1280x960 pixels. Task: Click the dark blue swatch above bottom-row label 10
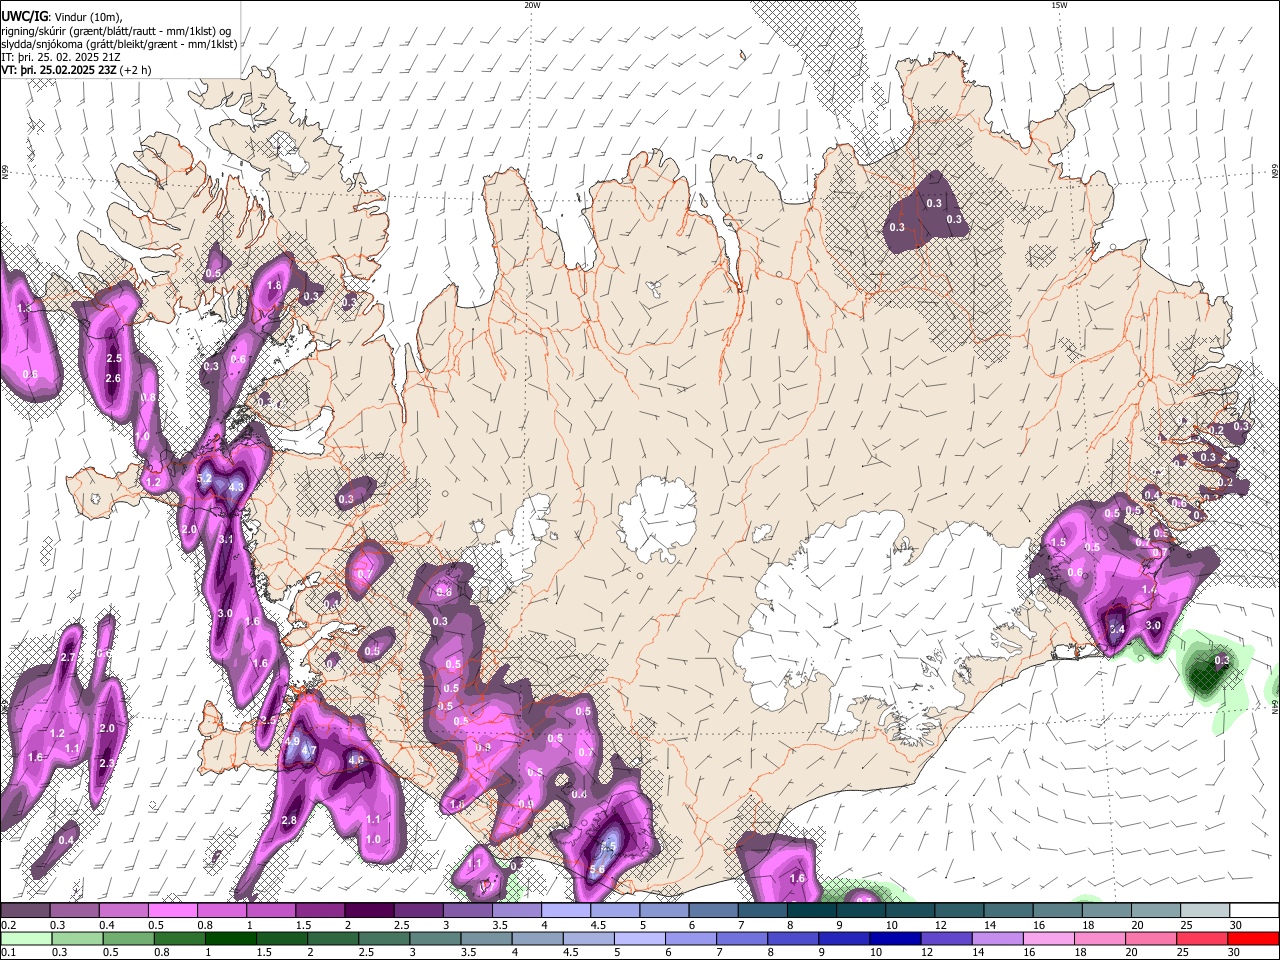[894, 939]
